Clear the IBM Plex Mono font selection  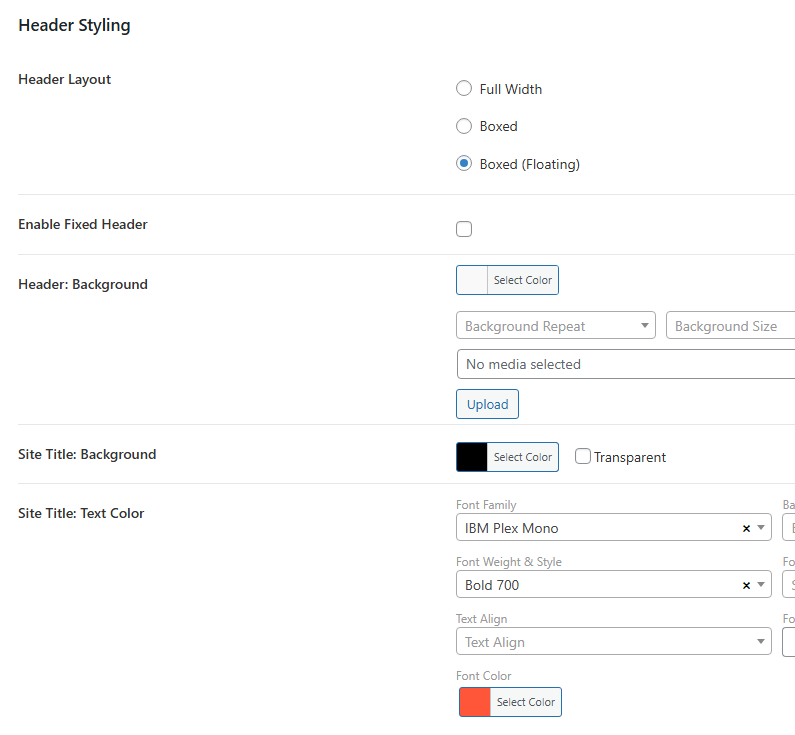746,528
